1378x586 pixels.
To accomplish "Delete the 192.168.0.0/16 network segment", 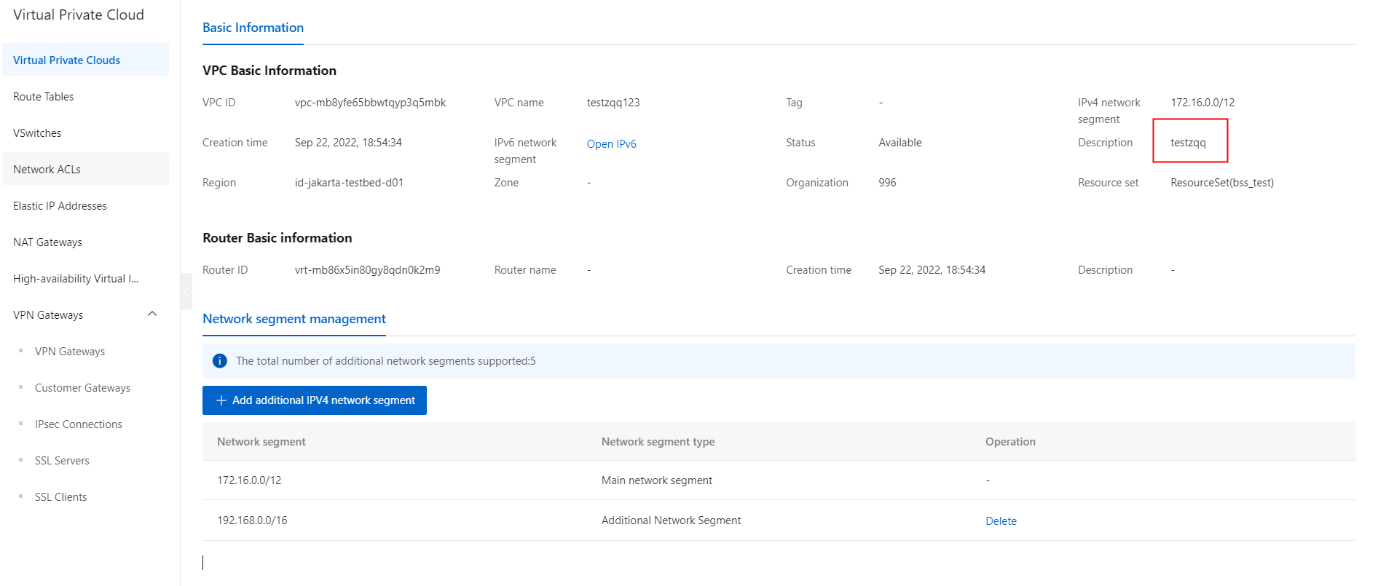I will (1001, 521).
